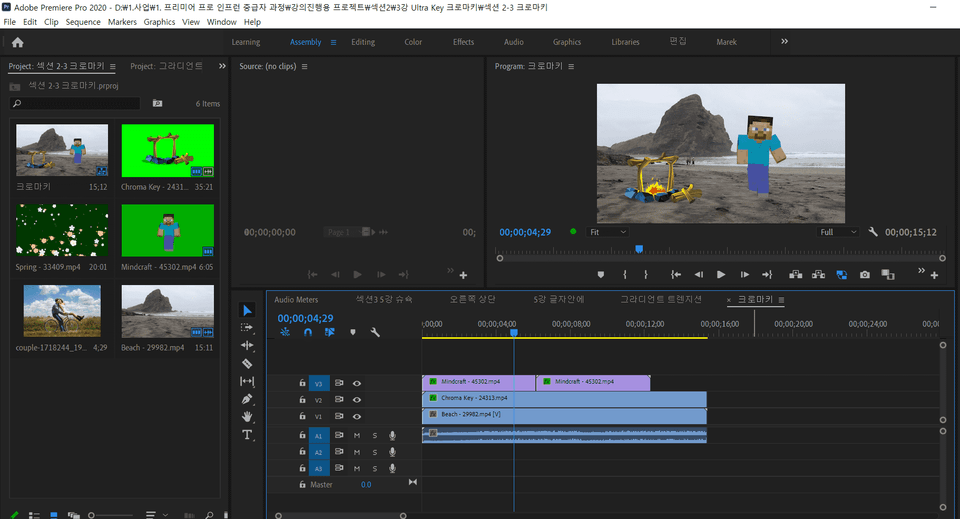Viewport: 960px width, 519px height.
Task: Select the Selection tool arrow
Action: [247, 310]
